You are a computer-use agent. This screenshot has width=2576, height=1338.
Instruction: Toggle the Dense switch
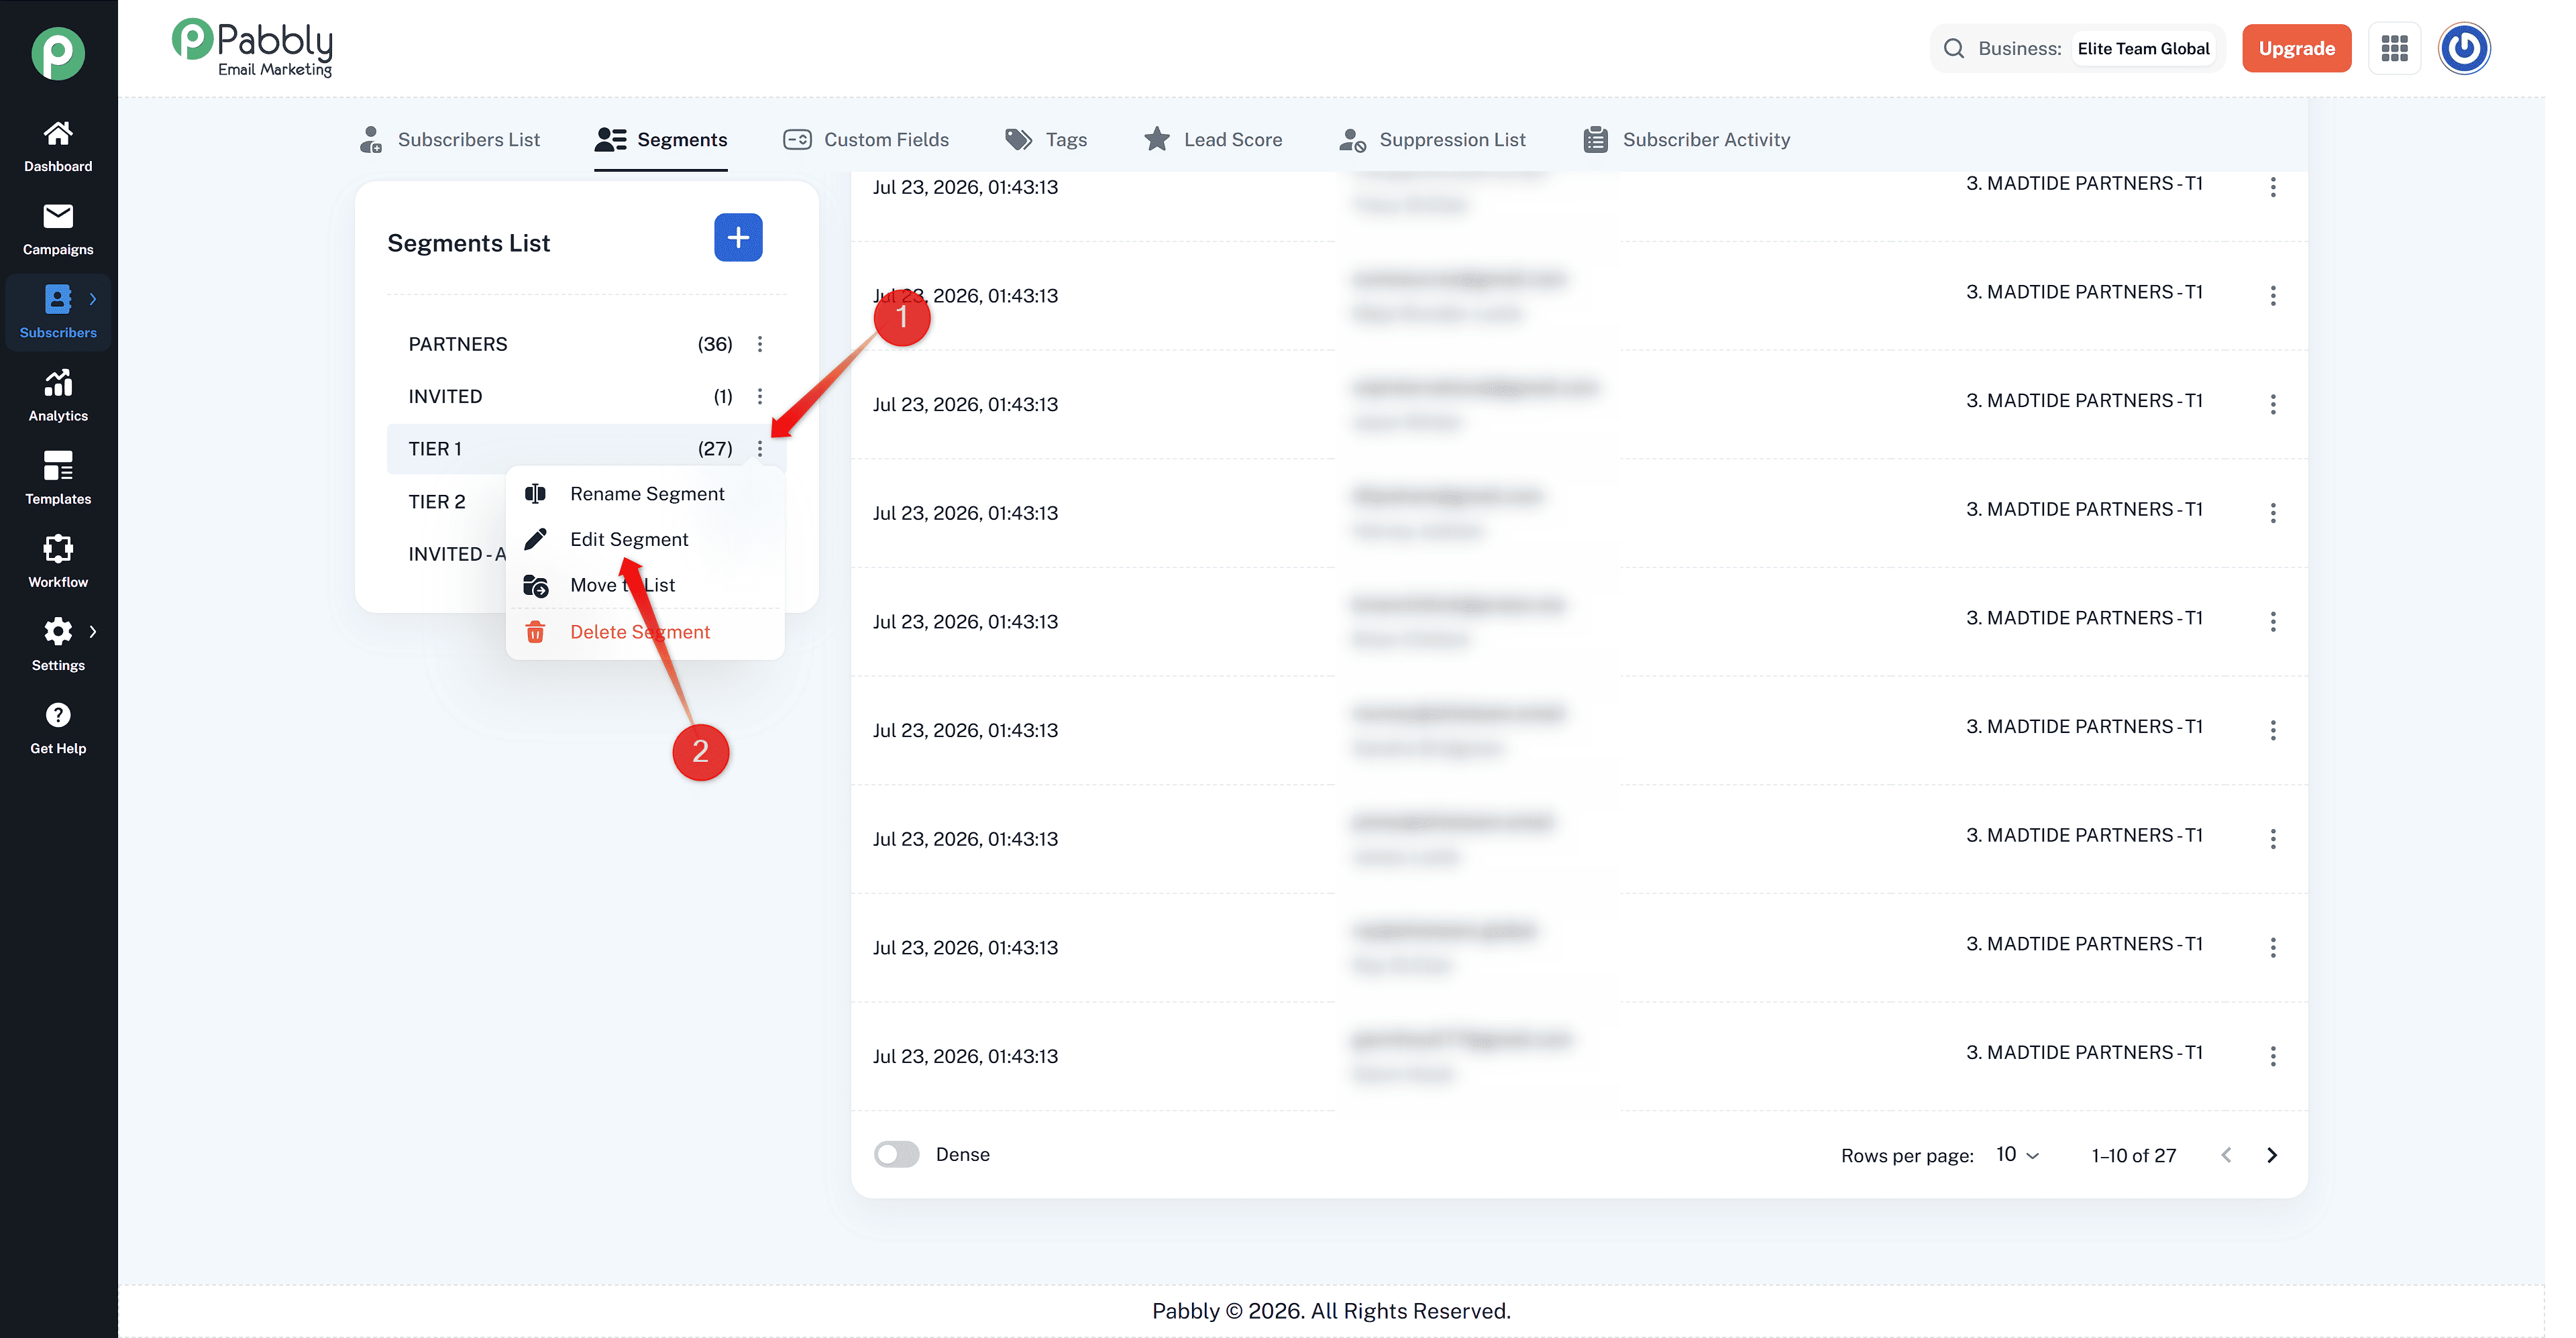896,1154
